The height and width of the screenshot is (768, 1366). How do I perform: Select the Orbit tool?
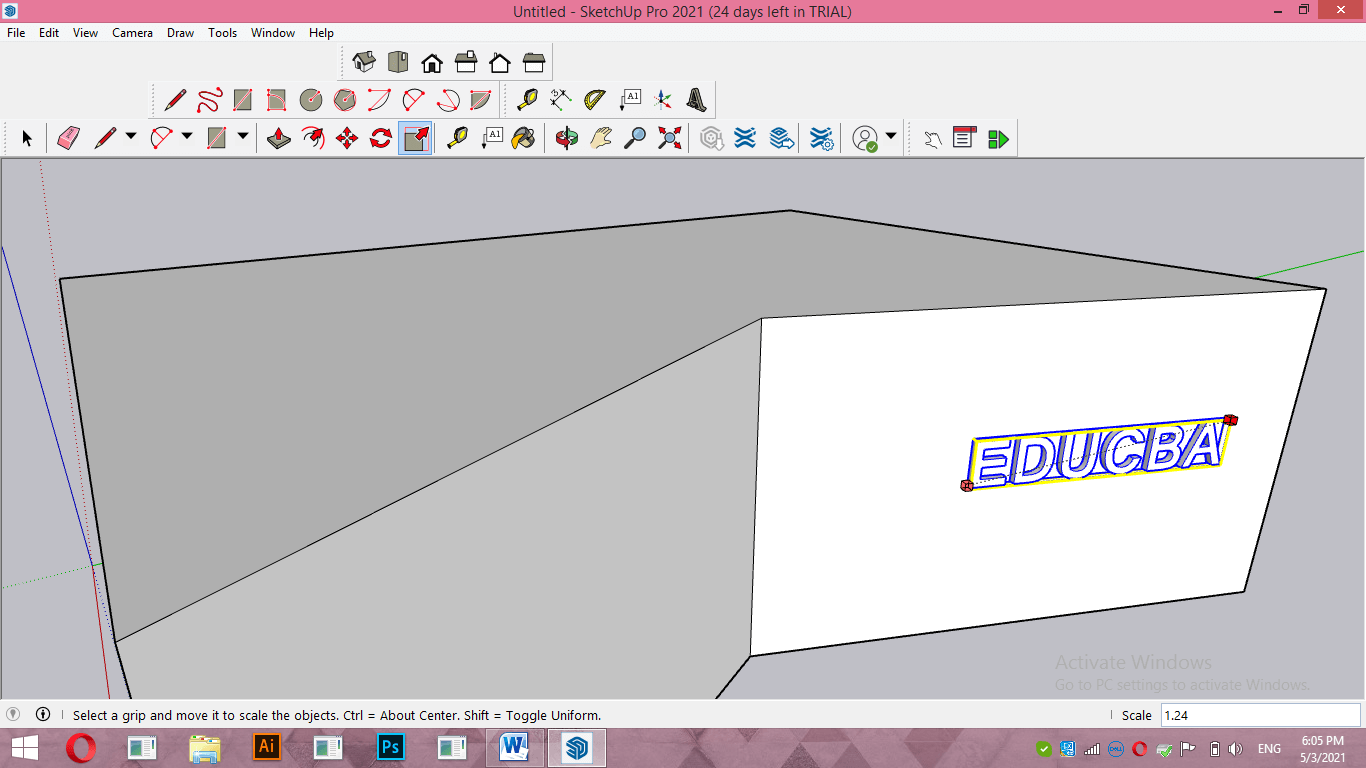click(567, 138)
